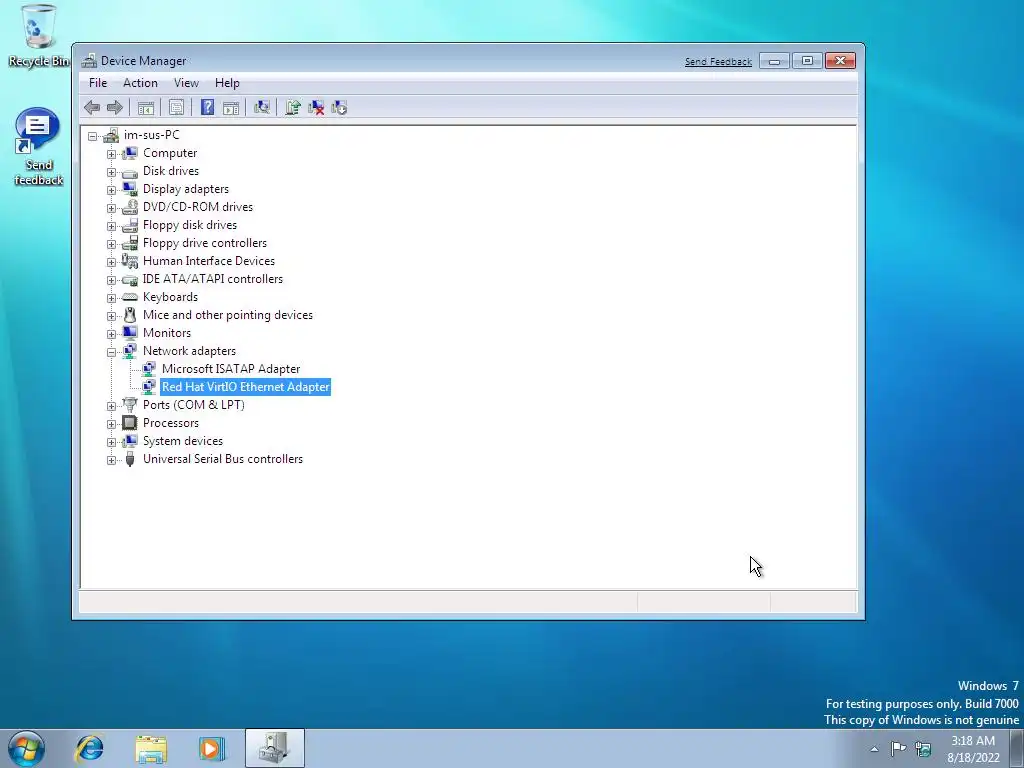
Task: Select the Microsoft ISATAP Adapter text
Action: point(231,369)
